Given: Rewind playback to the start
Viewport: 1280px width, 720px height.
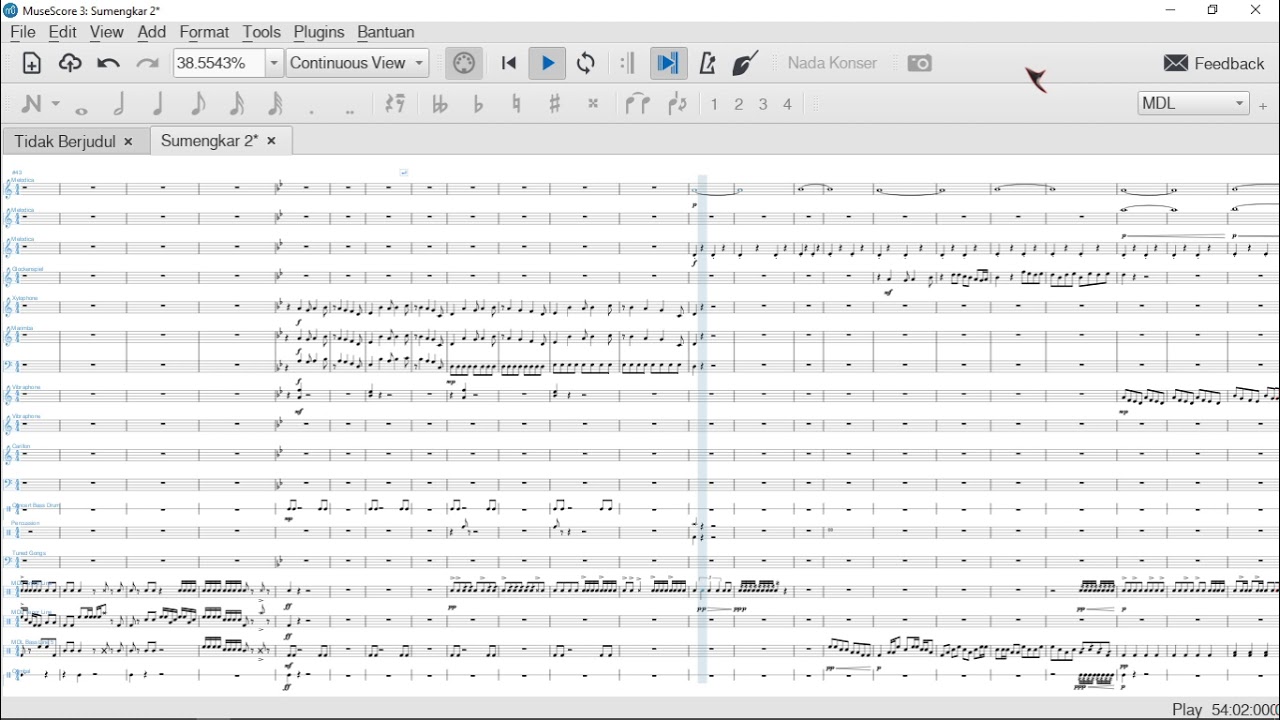Looking at the screenshot, I should (509, 64).
